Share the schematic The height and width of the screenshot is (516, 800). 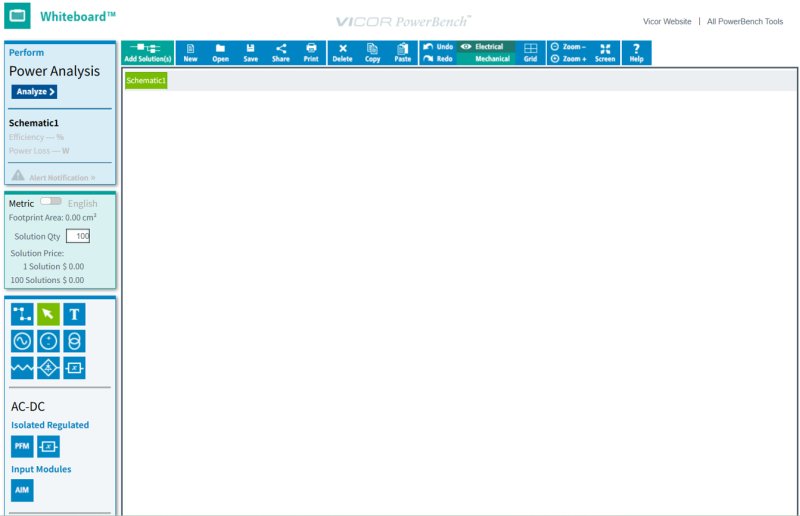pos(281,53)
